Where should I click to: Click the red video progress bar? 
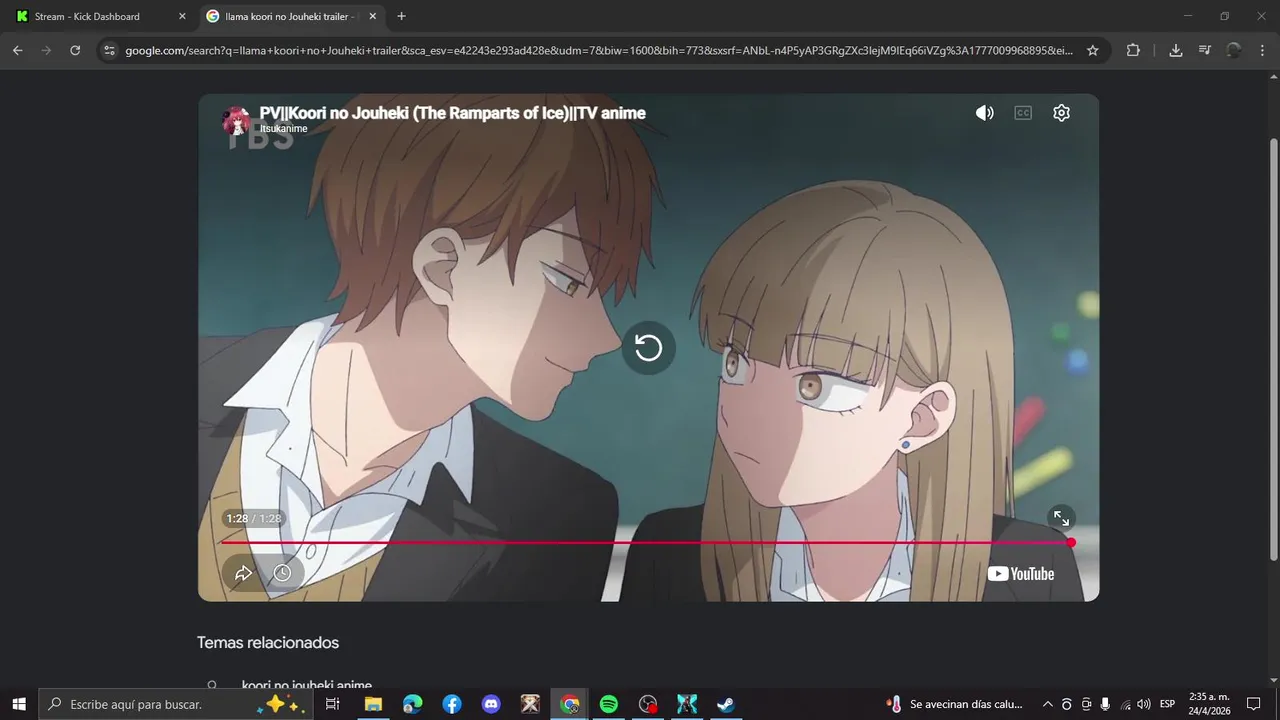(646, 543)
